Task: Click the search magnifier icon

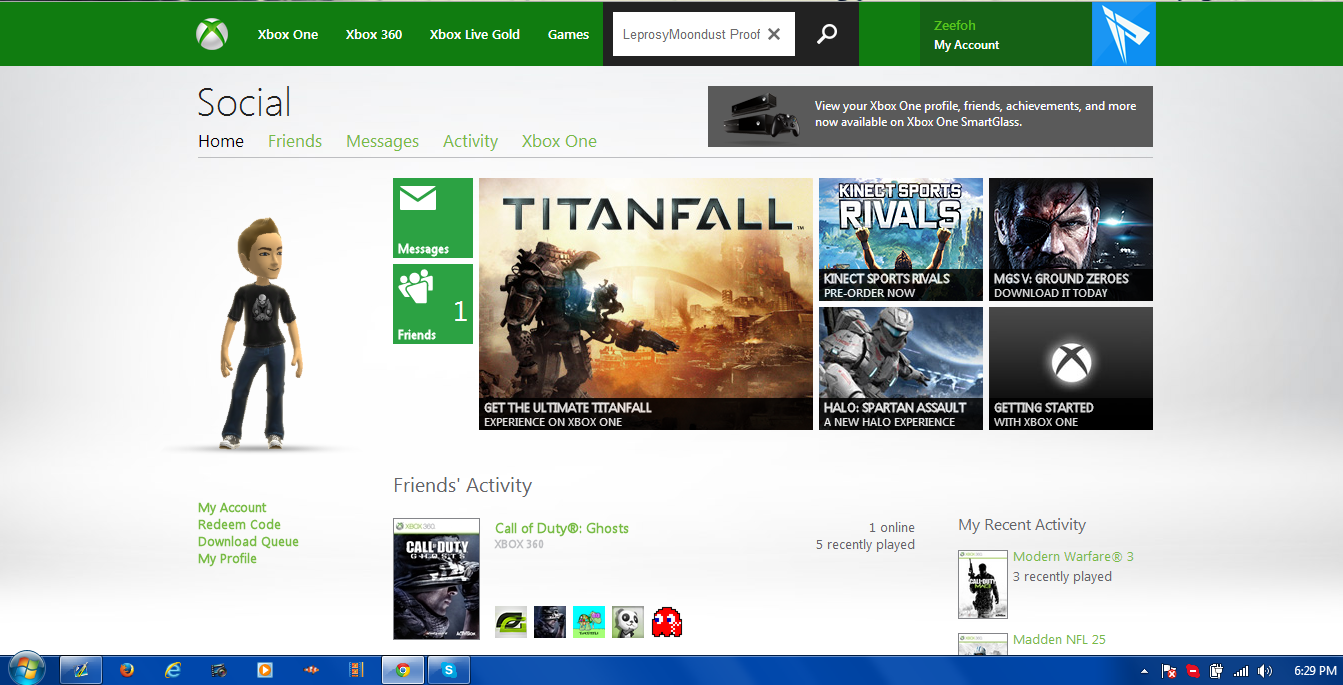Action: pos(827,34)
